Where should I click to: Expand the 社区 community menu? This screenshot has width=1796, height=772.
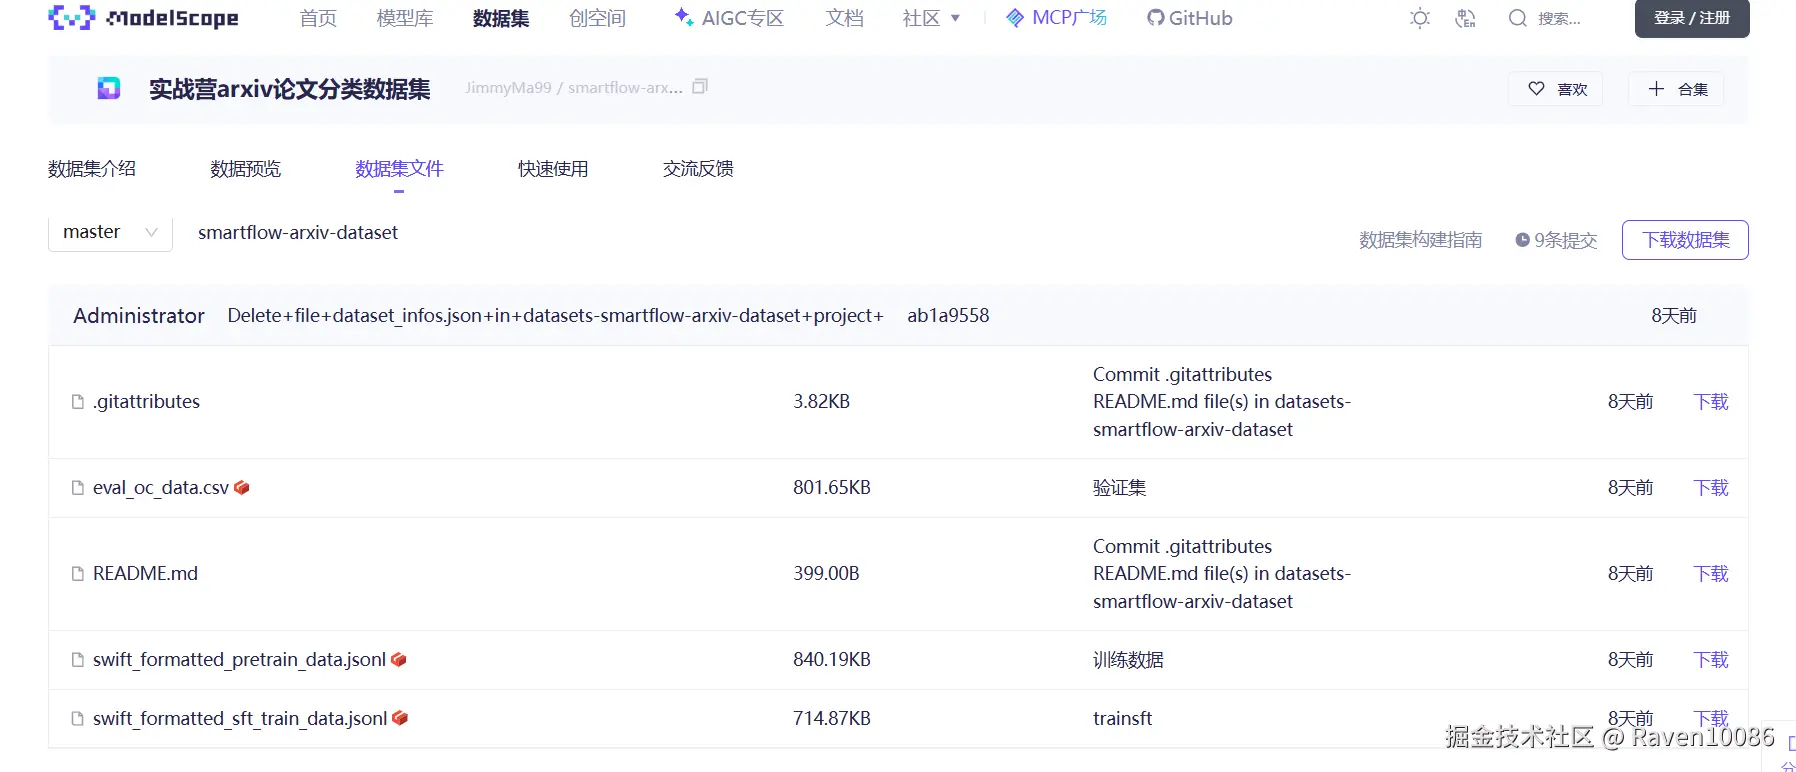coord(931,18)
